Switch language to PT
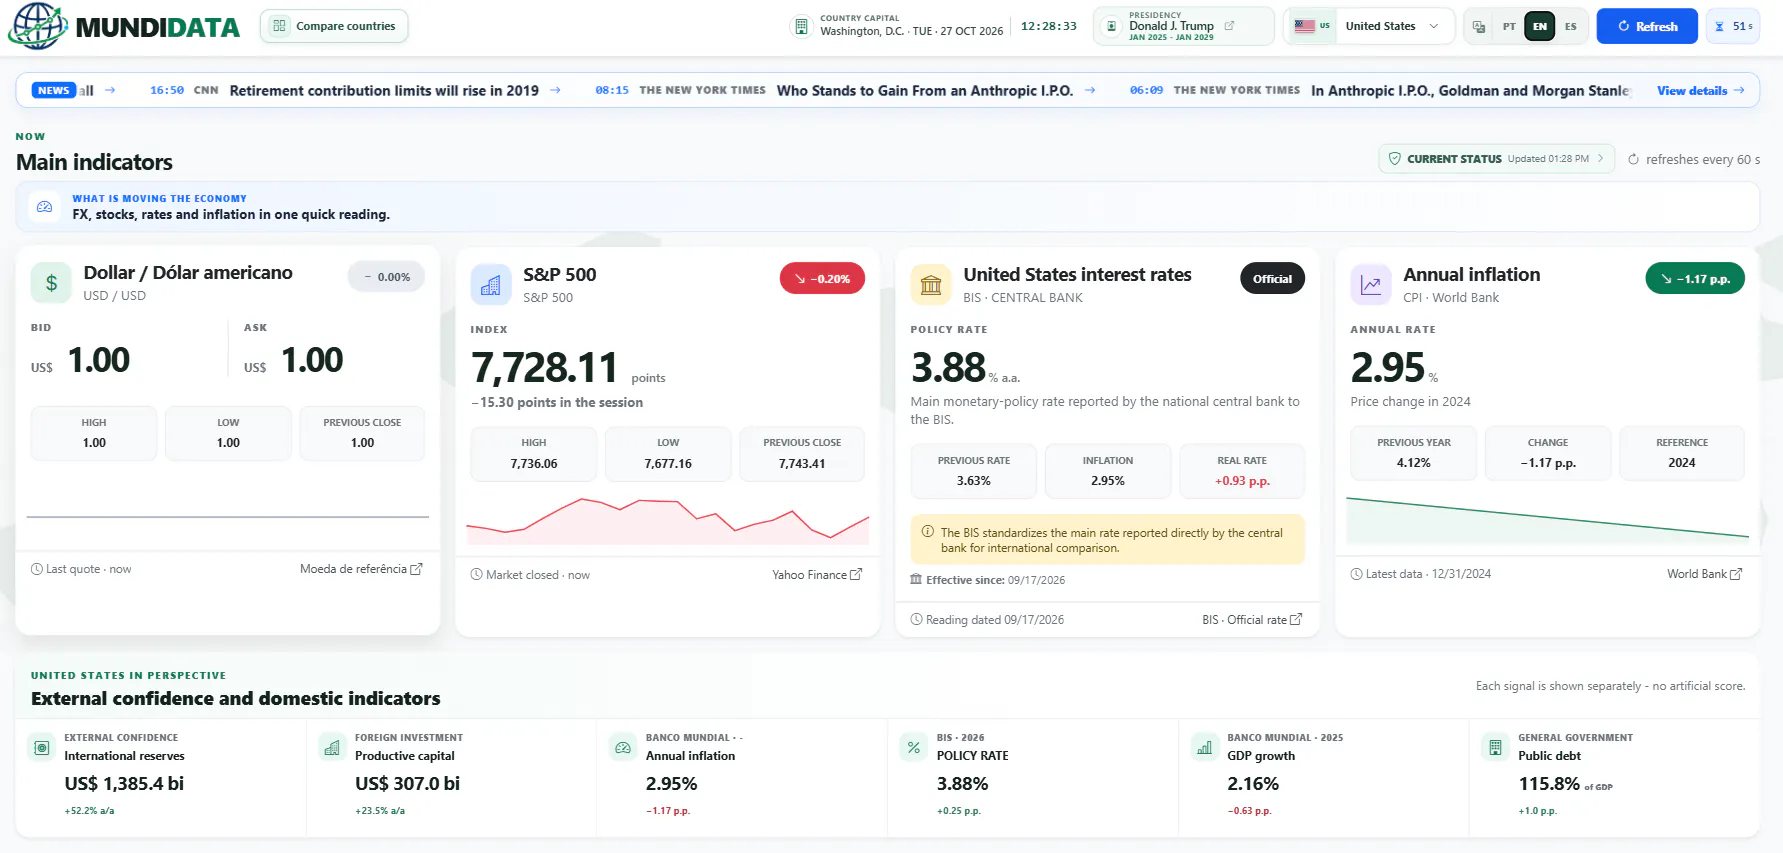Image resolution: width=1783 pixels, height=853 pixels. coord(1509,26)
